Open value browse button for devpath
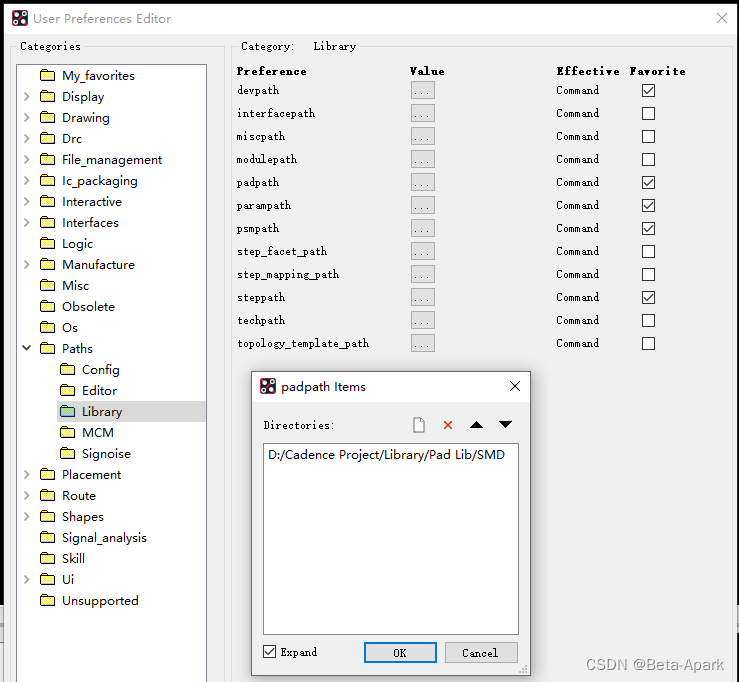Screen dimensions: 739x682 tap(422, 90)
